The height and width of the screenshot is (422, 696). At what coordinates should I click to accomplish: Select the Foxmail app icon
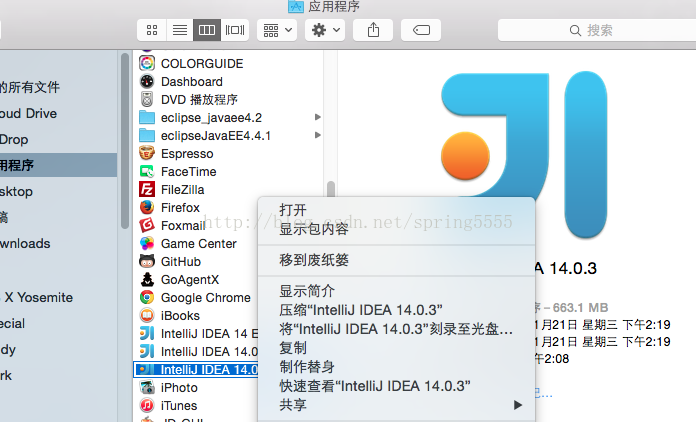click(x=147, y=225)
